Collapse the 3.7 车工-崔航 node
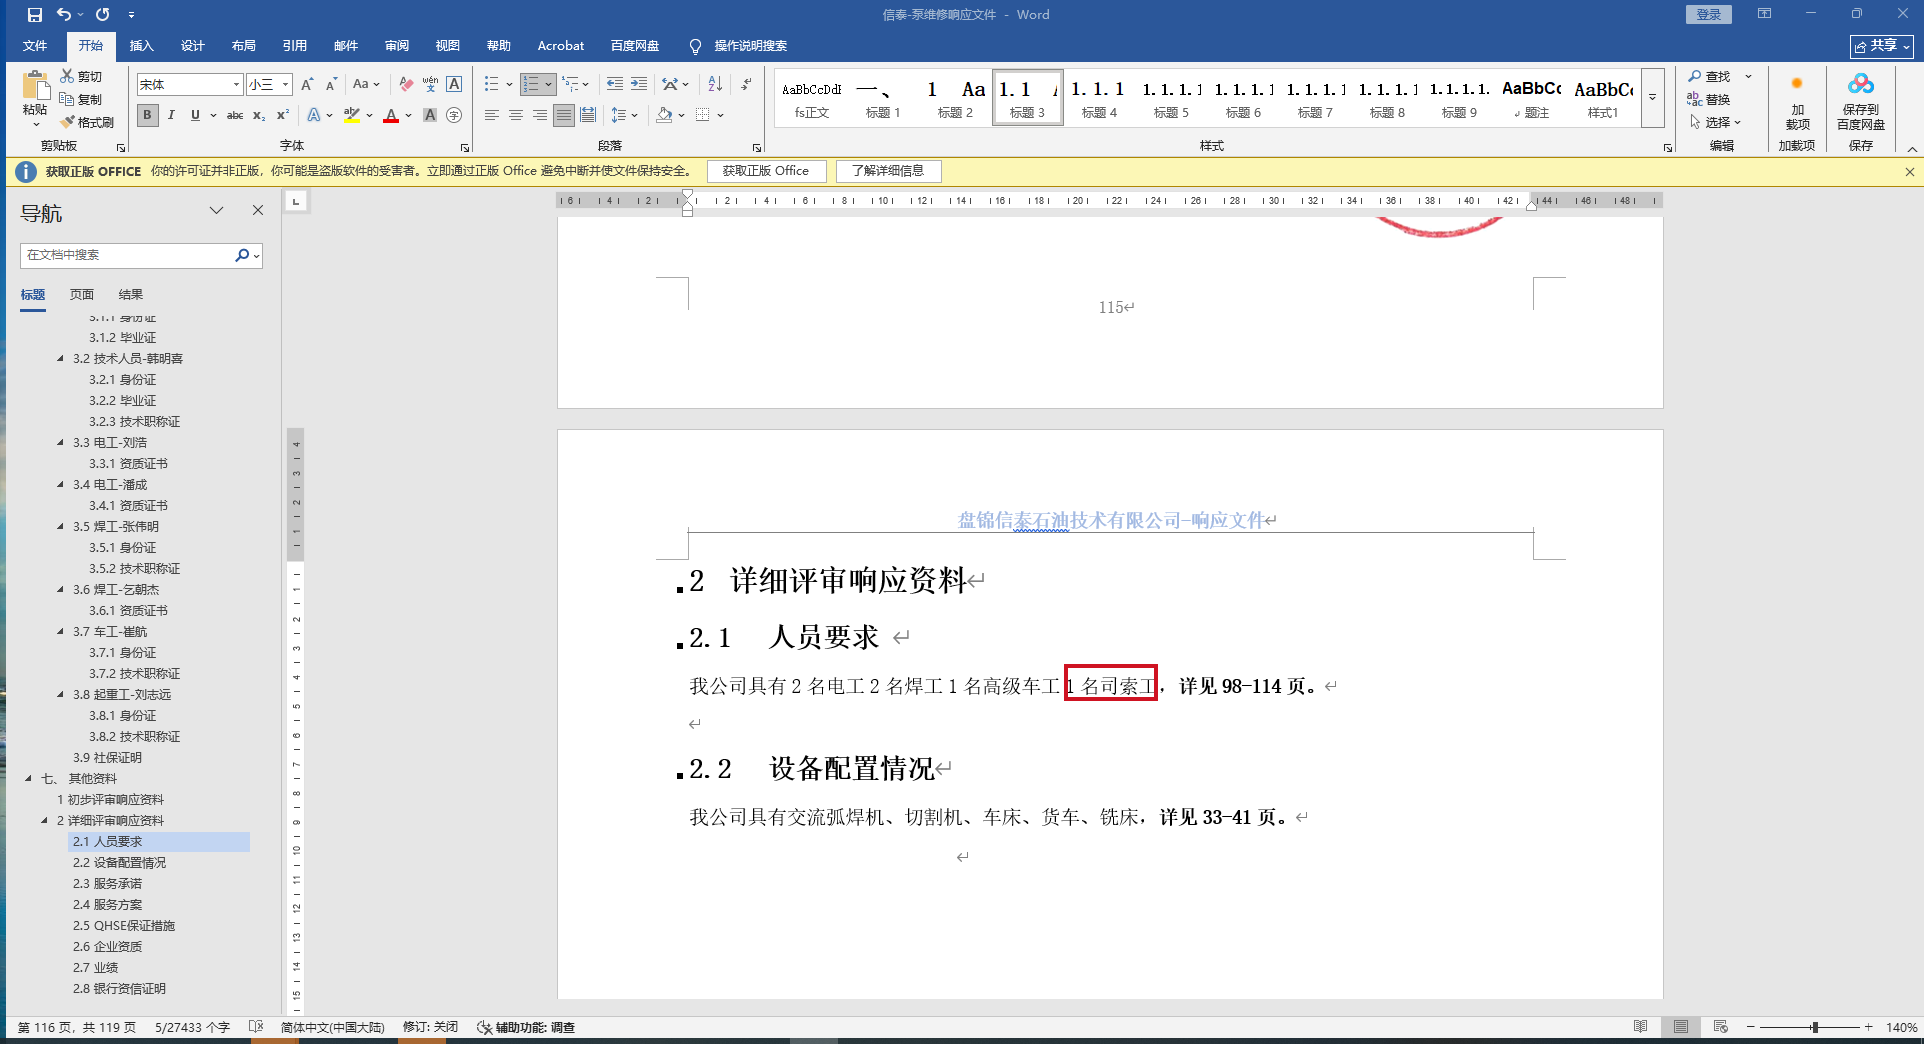The image size is (1924, 1044). coord(60,631)
